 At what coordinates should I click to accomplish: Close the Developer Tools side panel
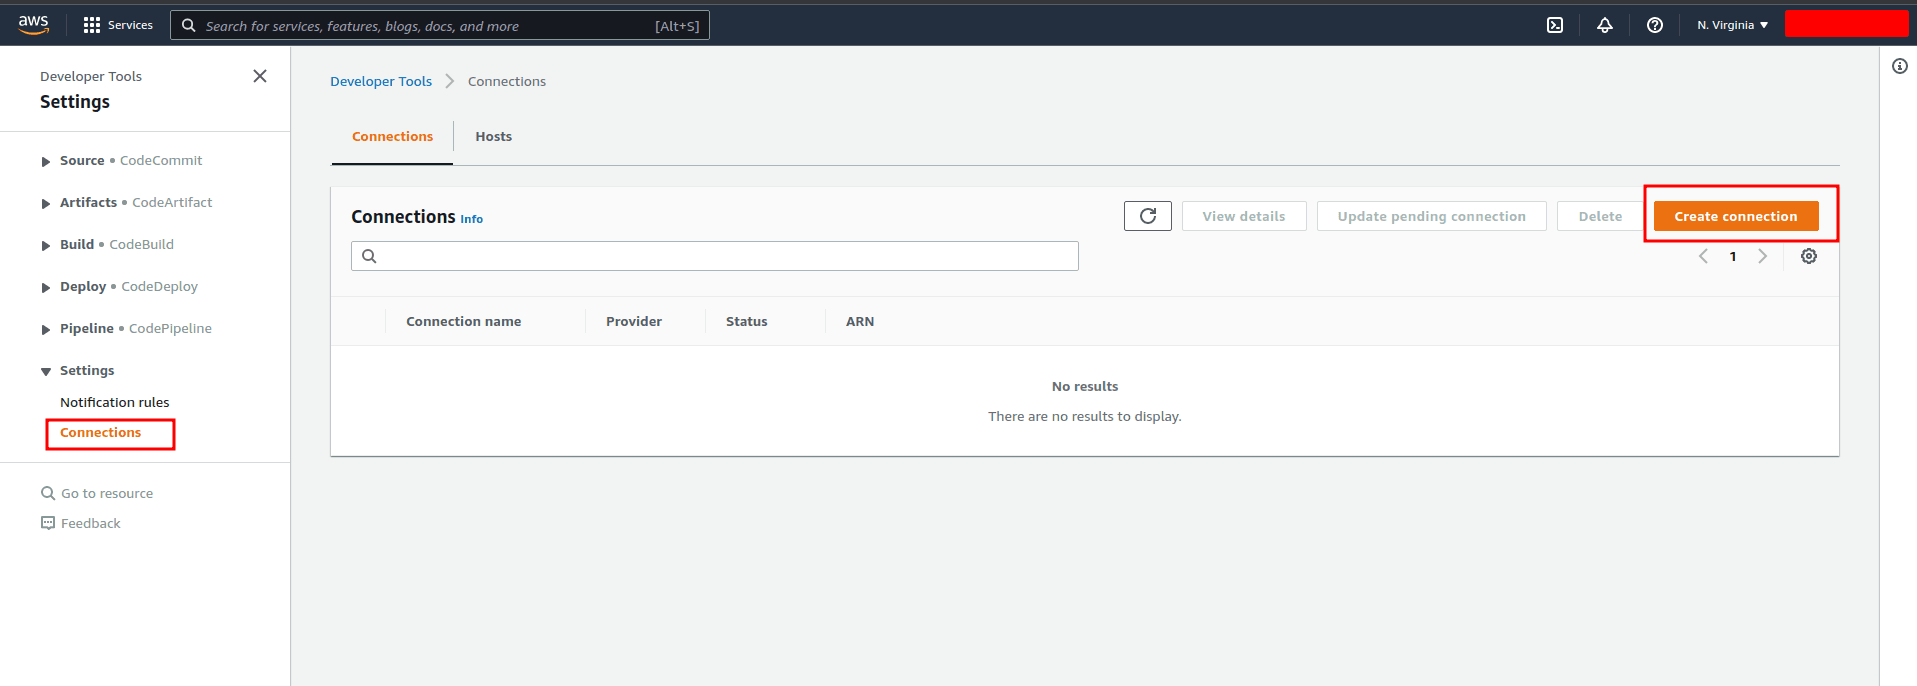[260, 76]
